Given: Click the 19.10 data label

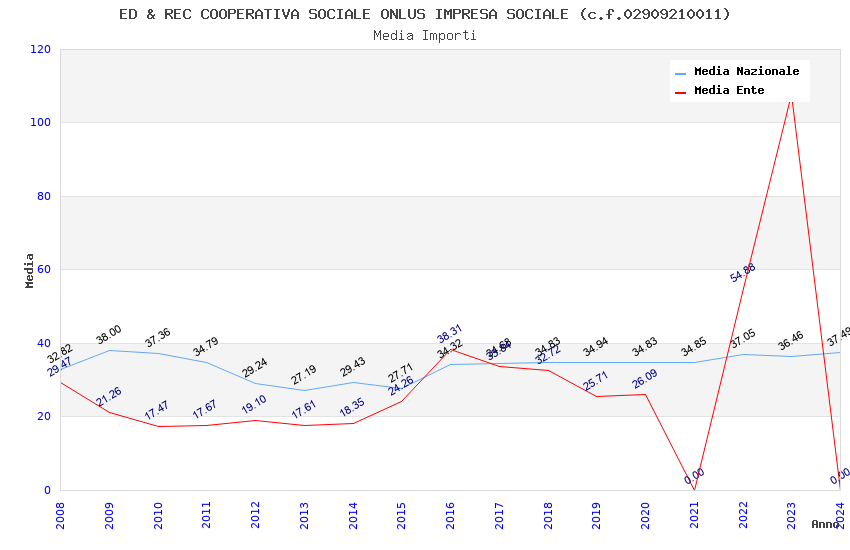Looking at the screenshot, I should click(254, 404).
